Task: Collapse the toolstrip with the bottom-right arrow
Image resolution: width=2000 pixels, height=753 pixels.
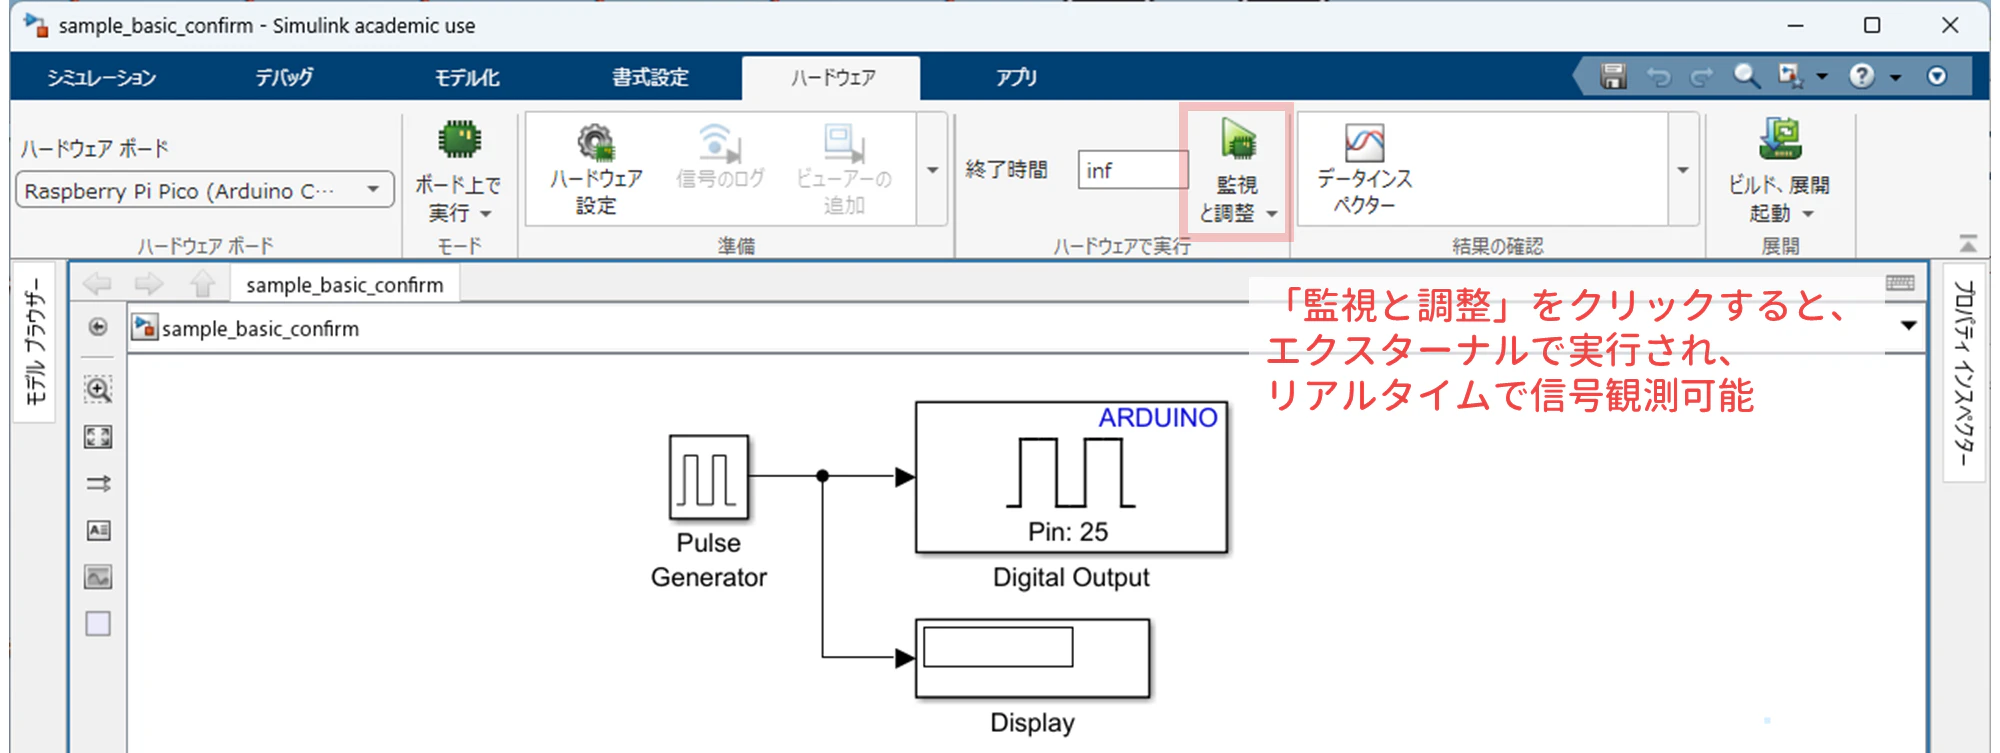Action: pos(1968,243)
